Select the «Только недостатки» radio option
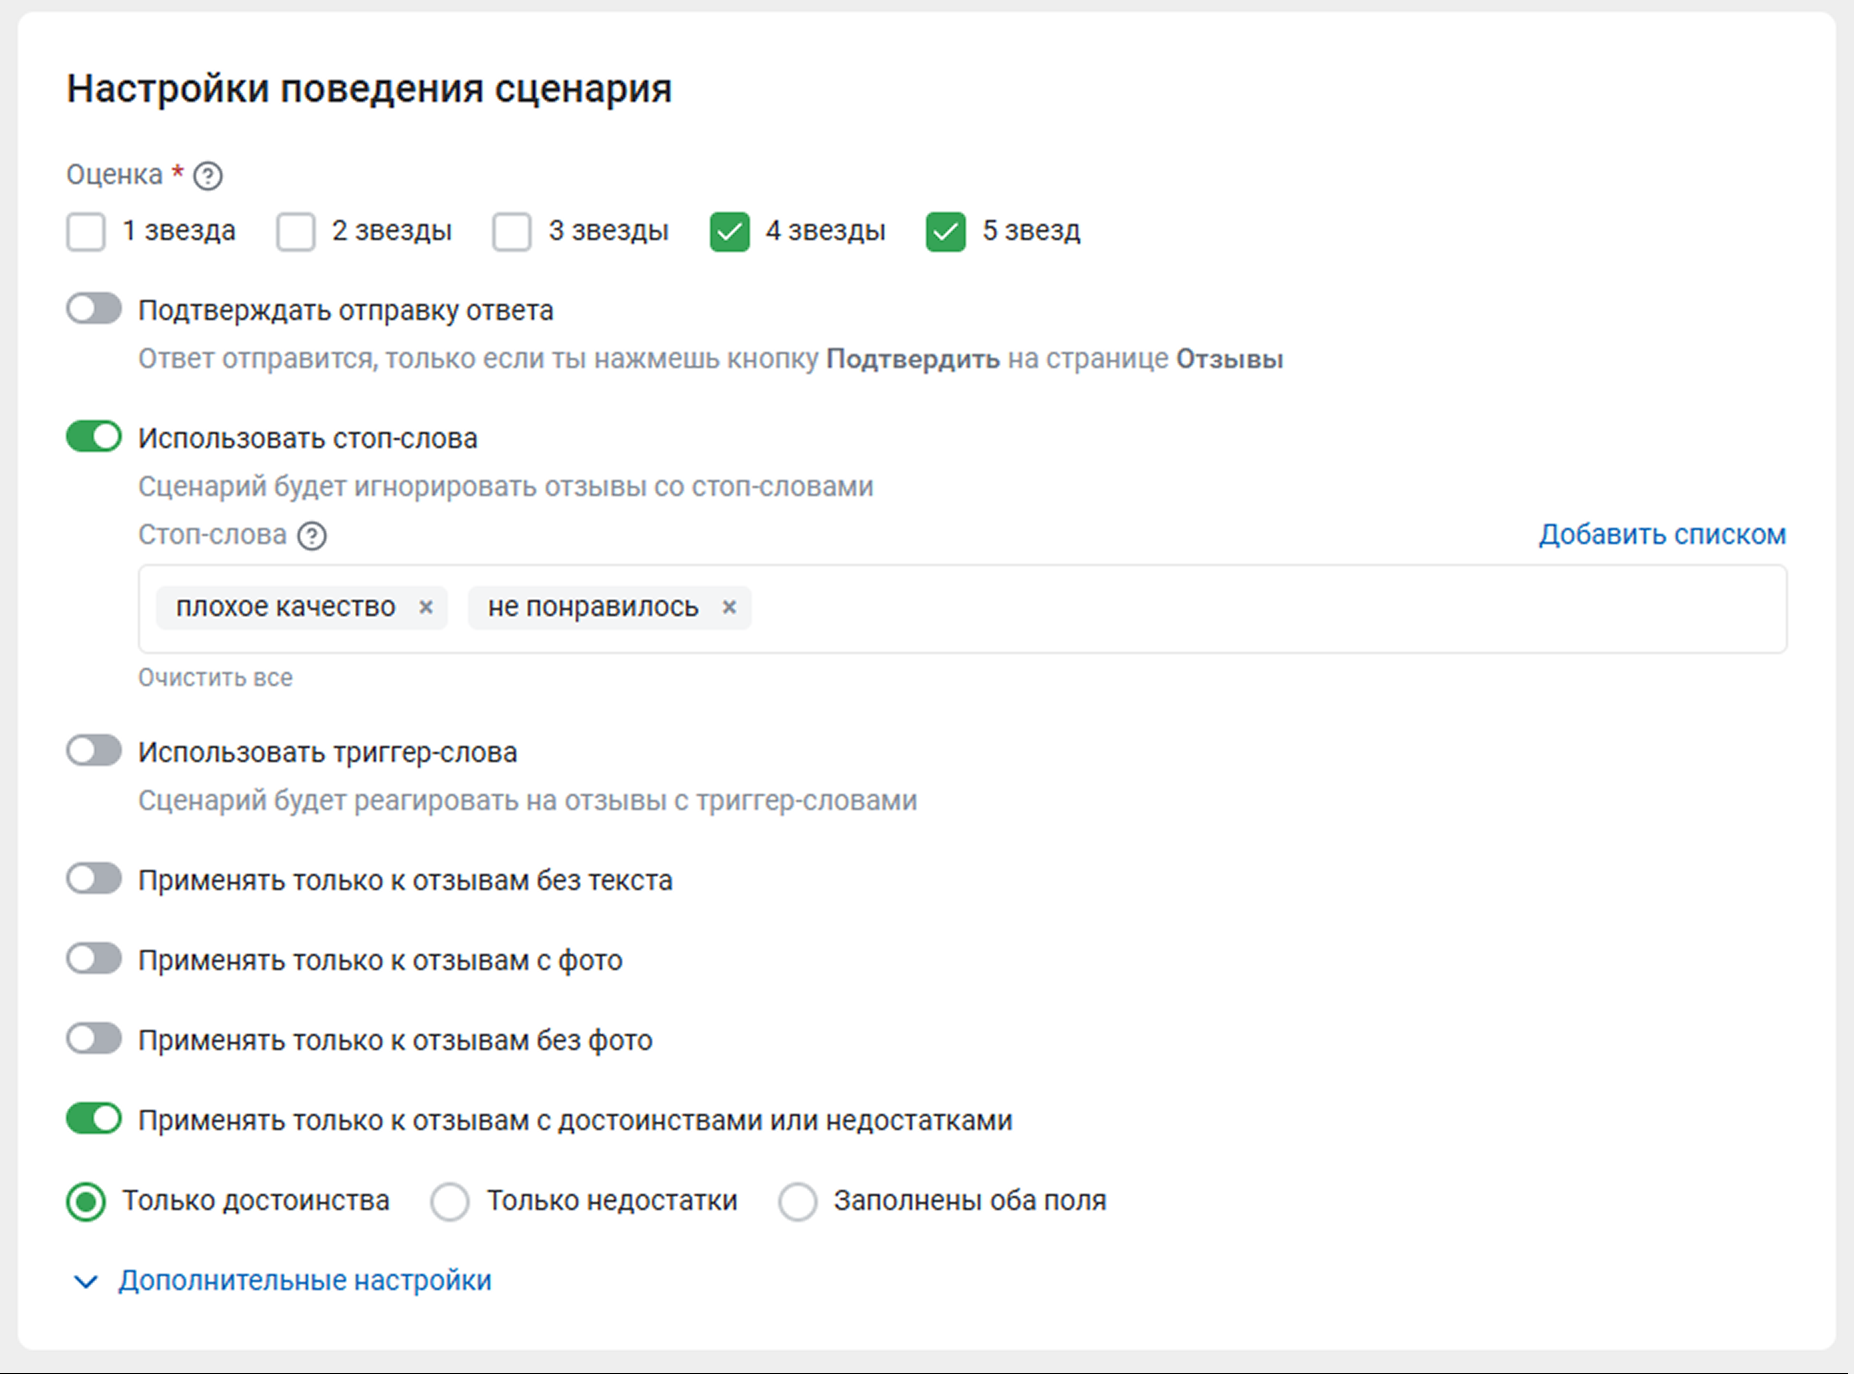 (450, 1201)
